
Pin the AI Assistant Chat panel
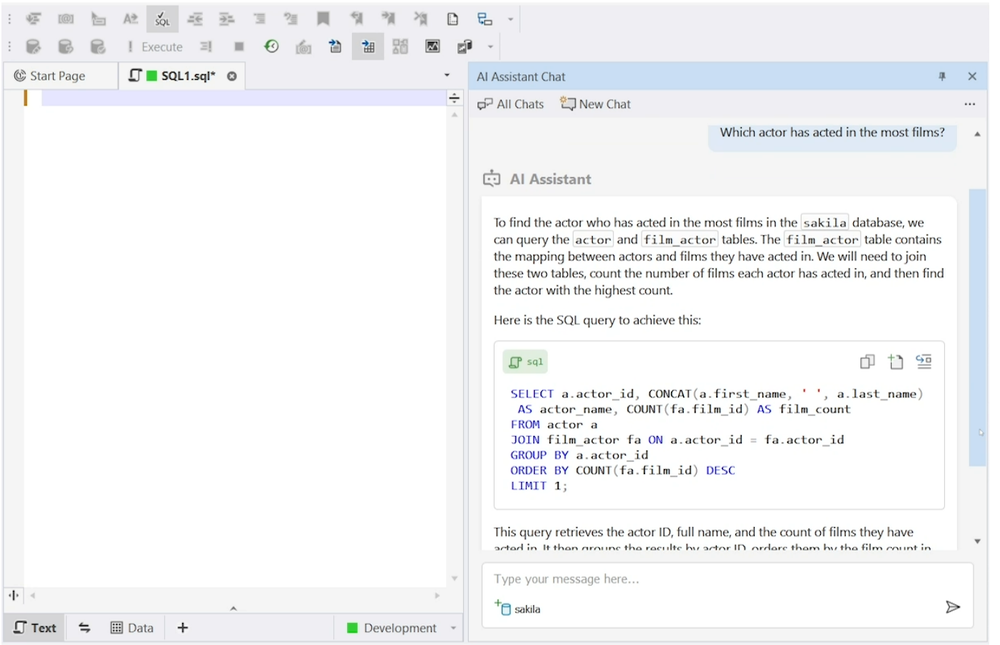pos(941,76)
